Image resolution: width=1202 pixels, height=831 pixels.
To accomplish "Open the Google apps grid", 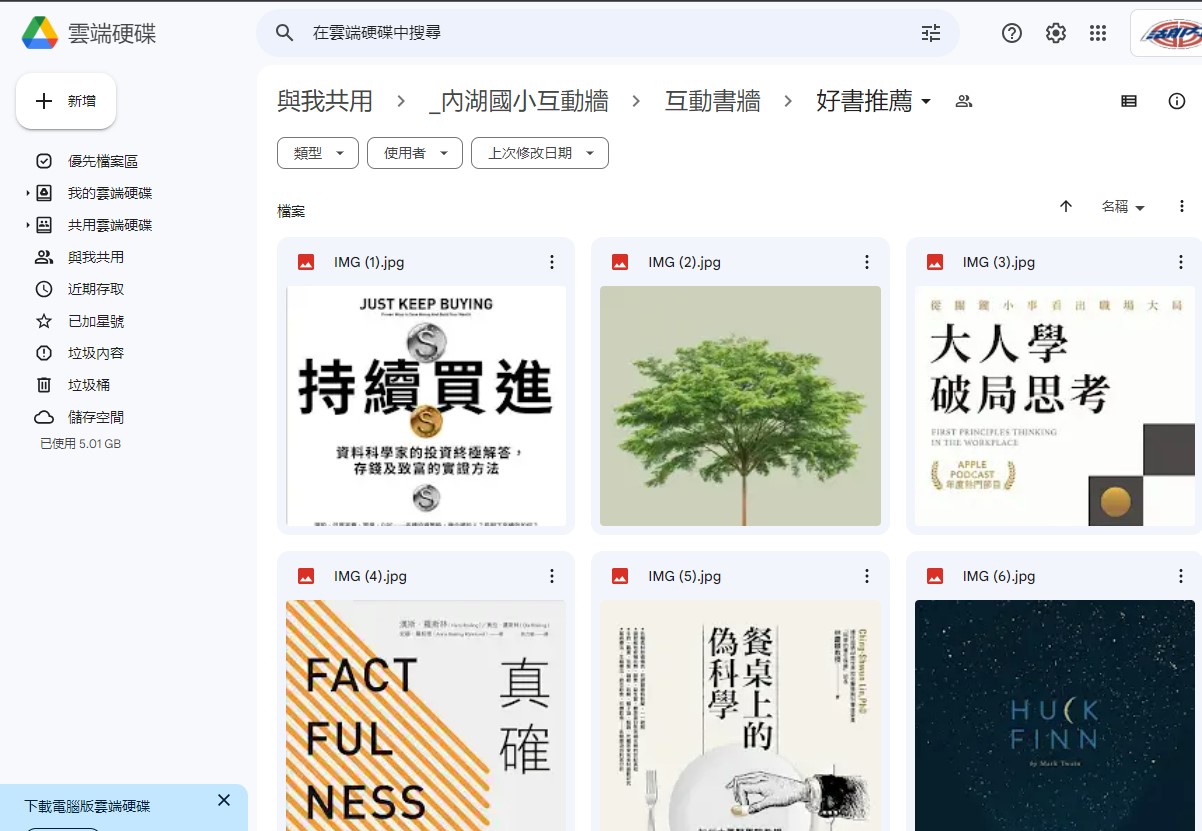I will coord(1098,33).
